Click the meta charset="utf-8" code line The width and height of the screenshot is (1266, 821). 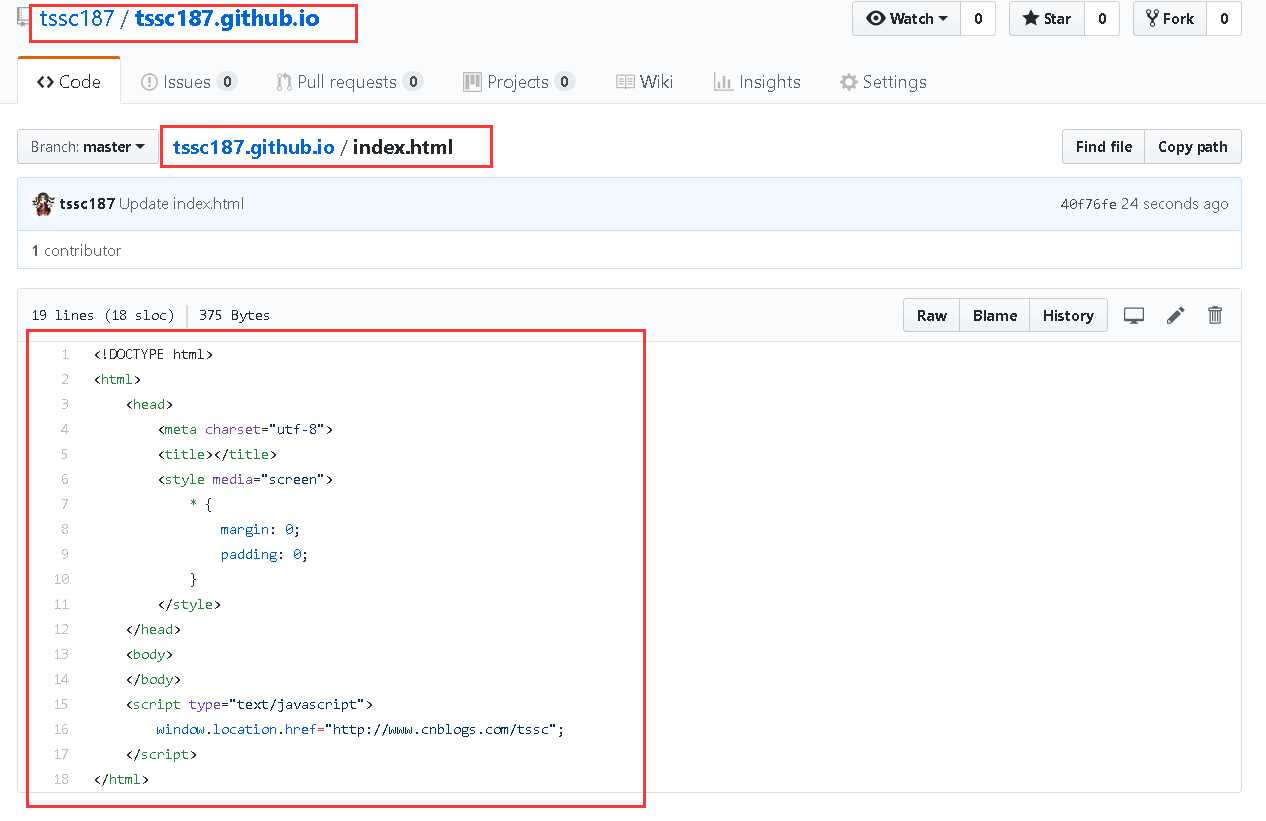coord(245,429)
